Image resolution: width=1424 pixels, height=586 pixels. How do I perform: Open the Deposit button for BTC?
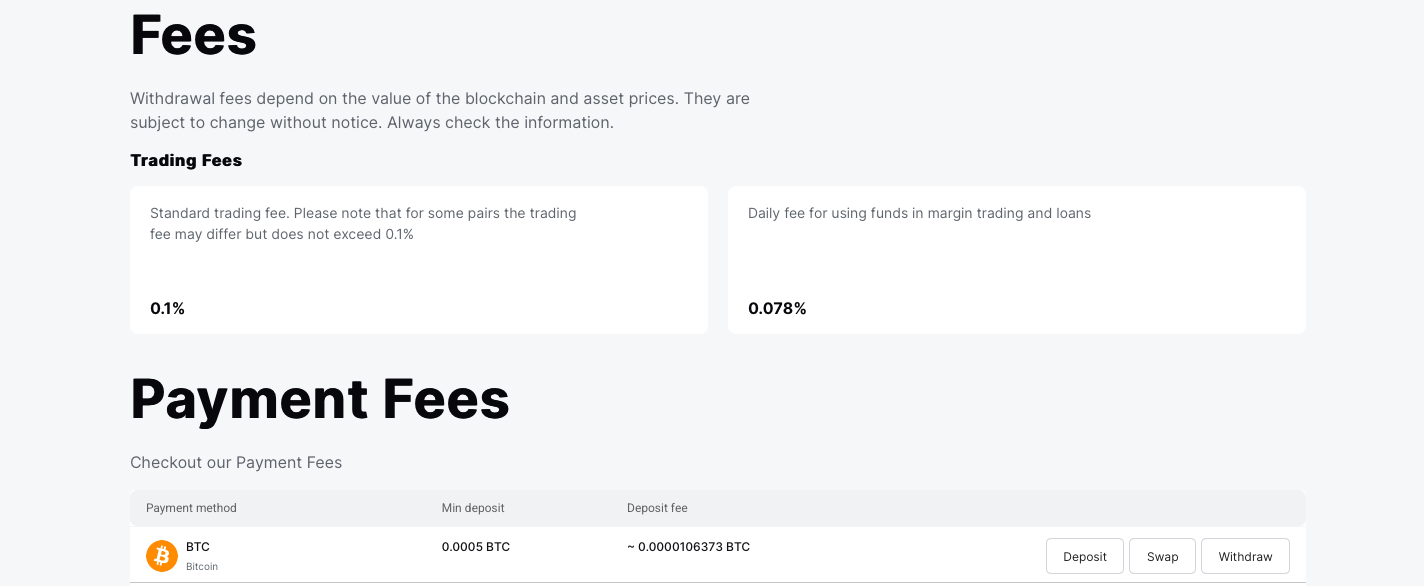[1085, 556]
